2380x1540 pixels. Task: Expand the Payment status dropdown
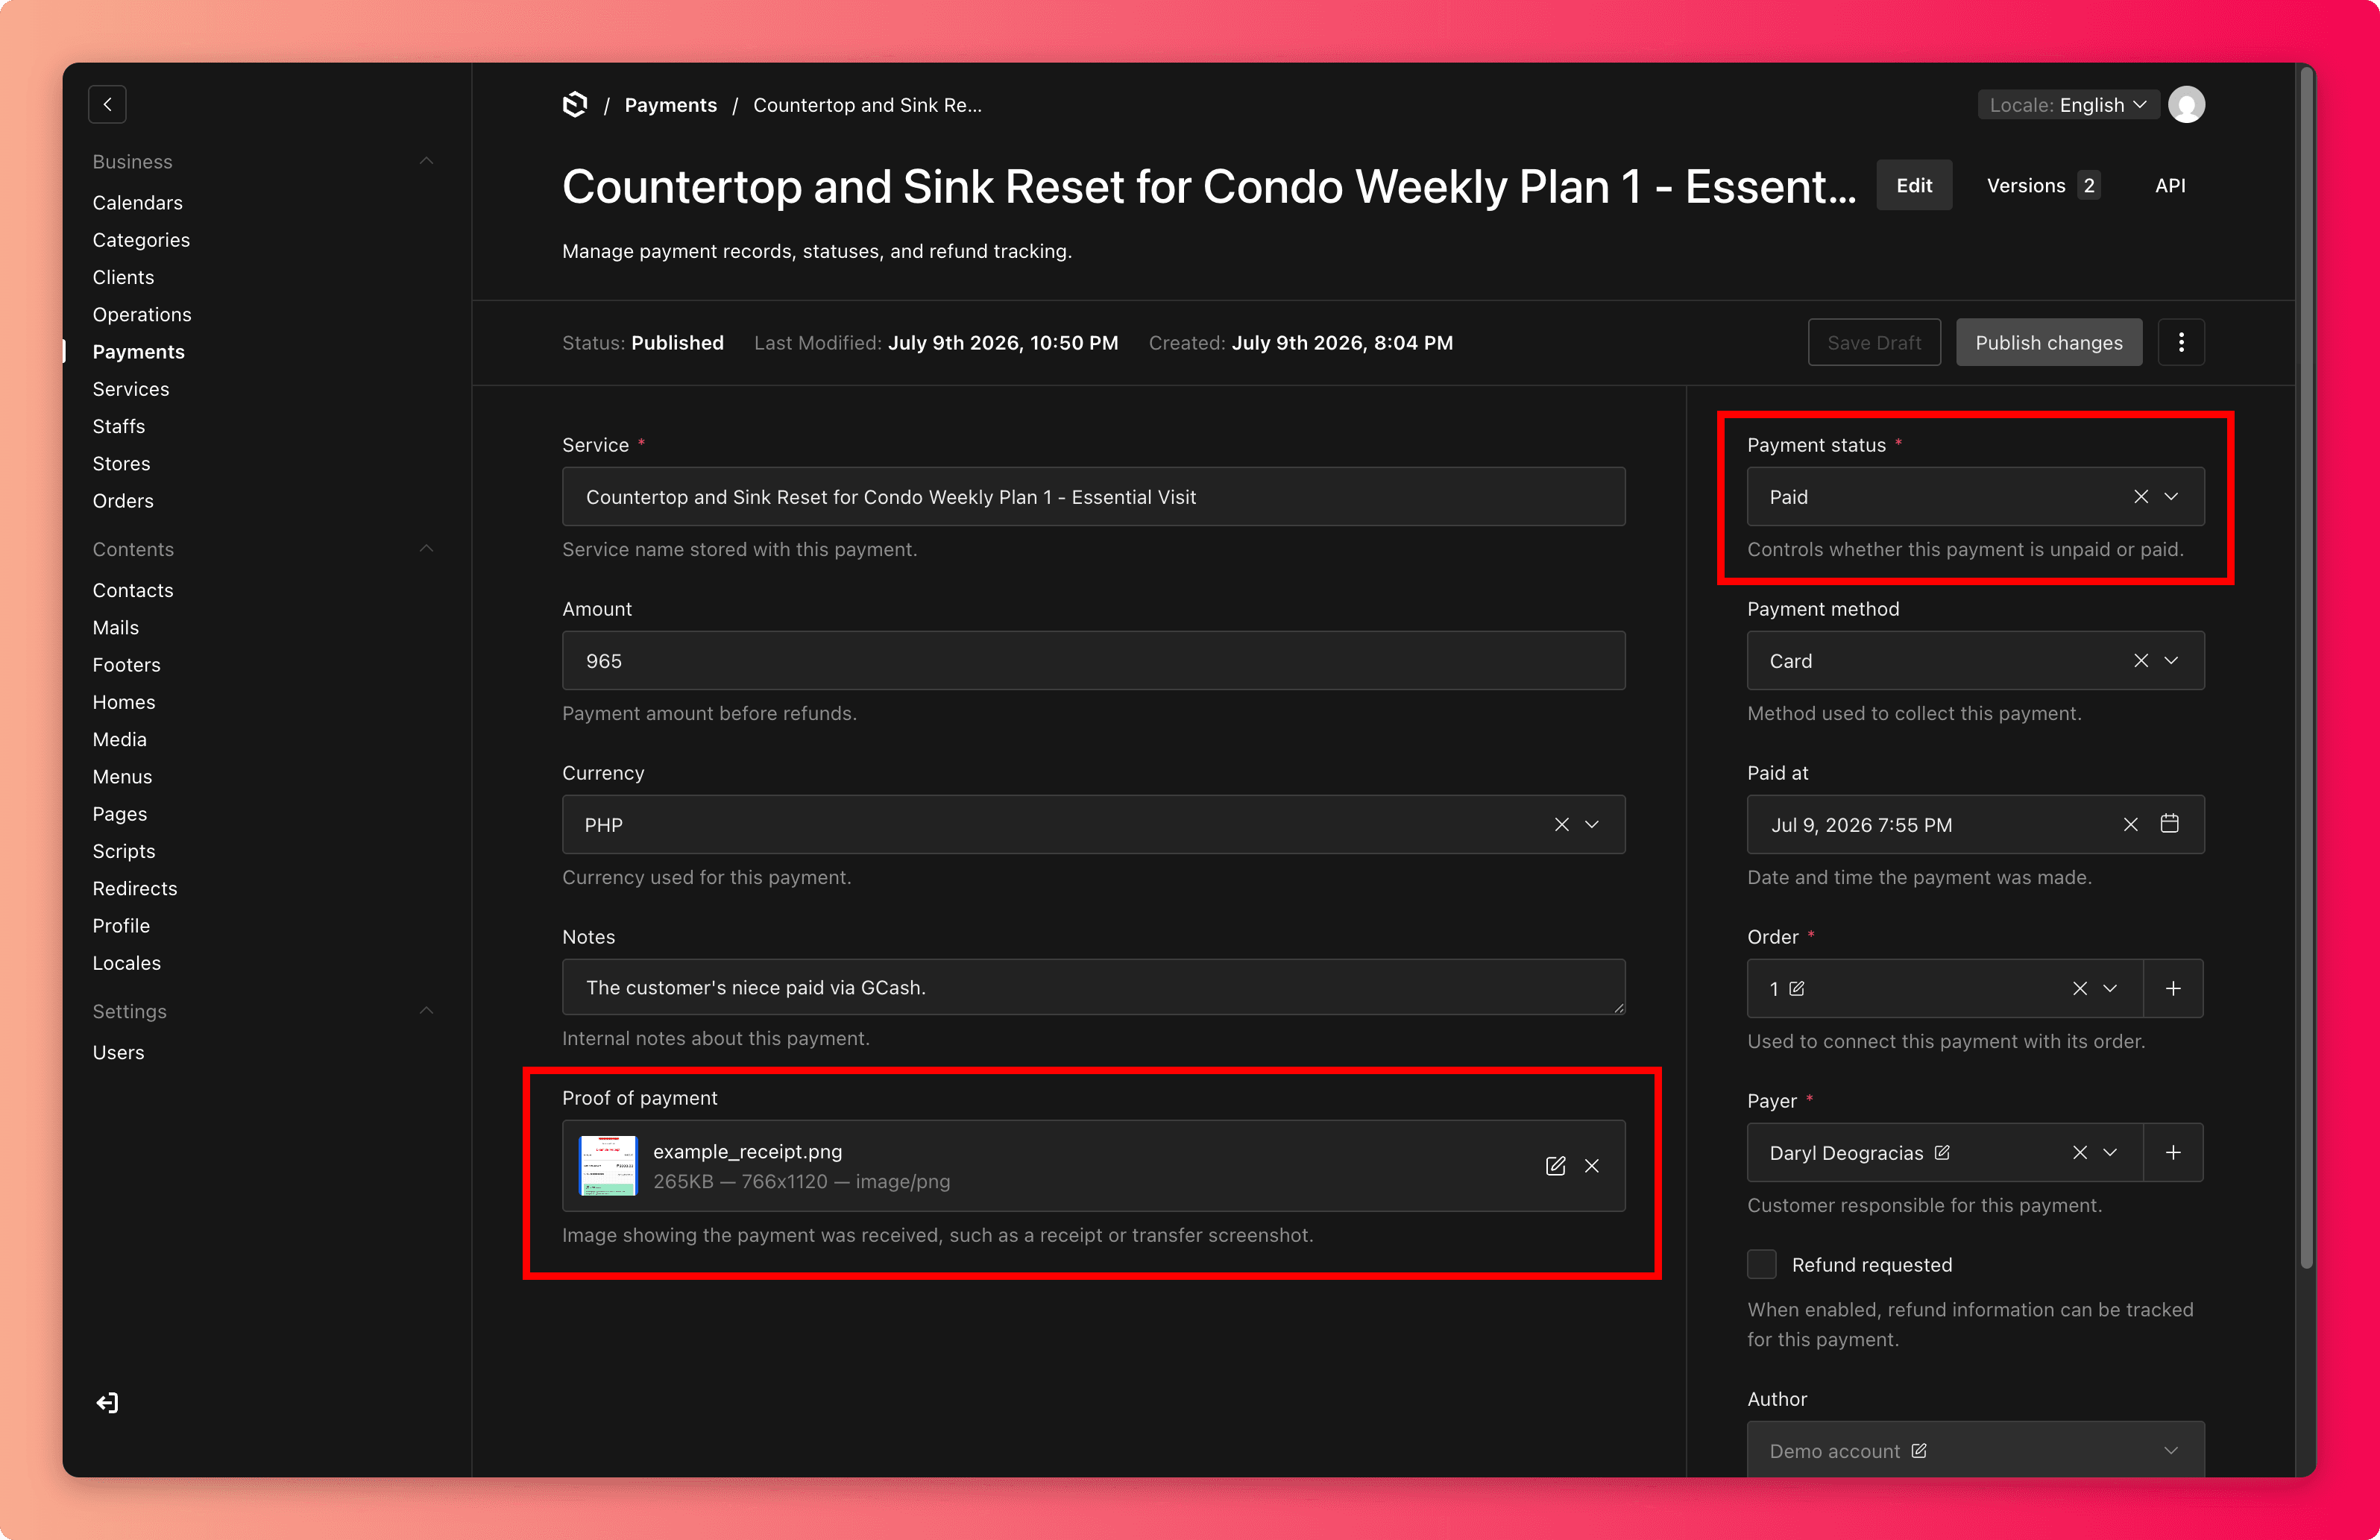[2171, 496]
